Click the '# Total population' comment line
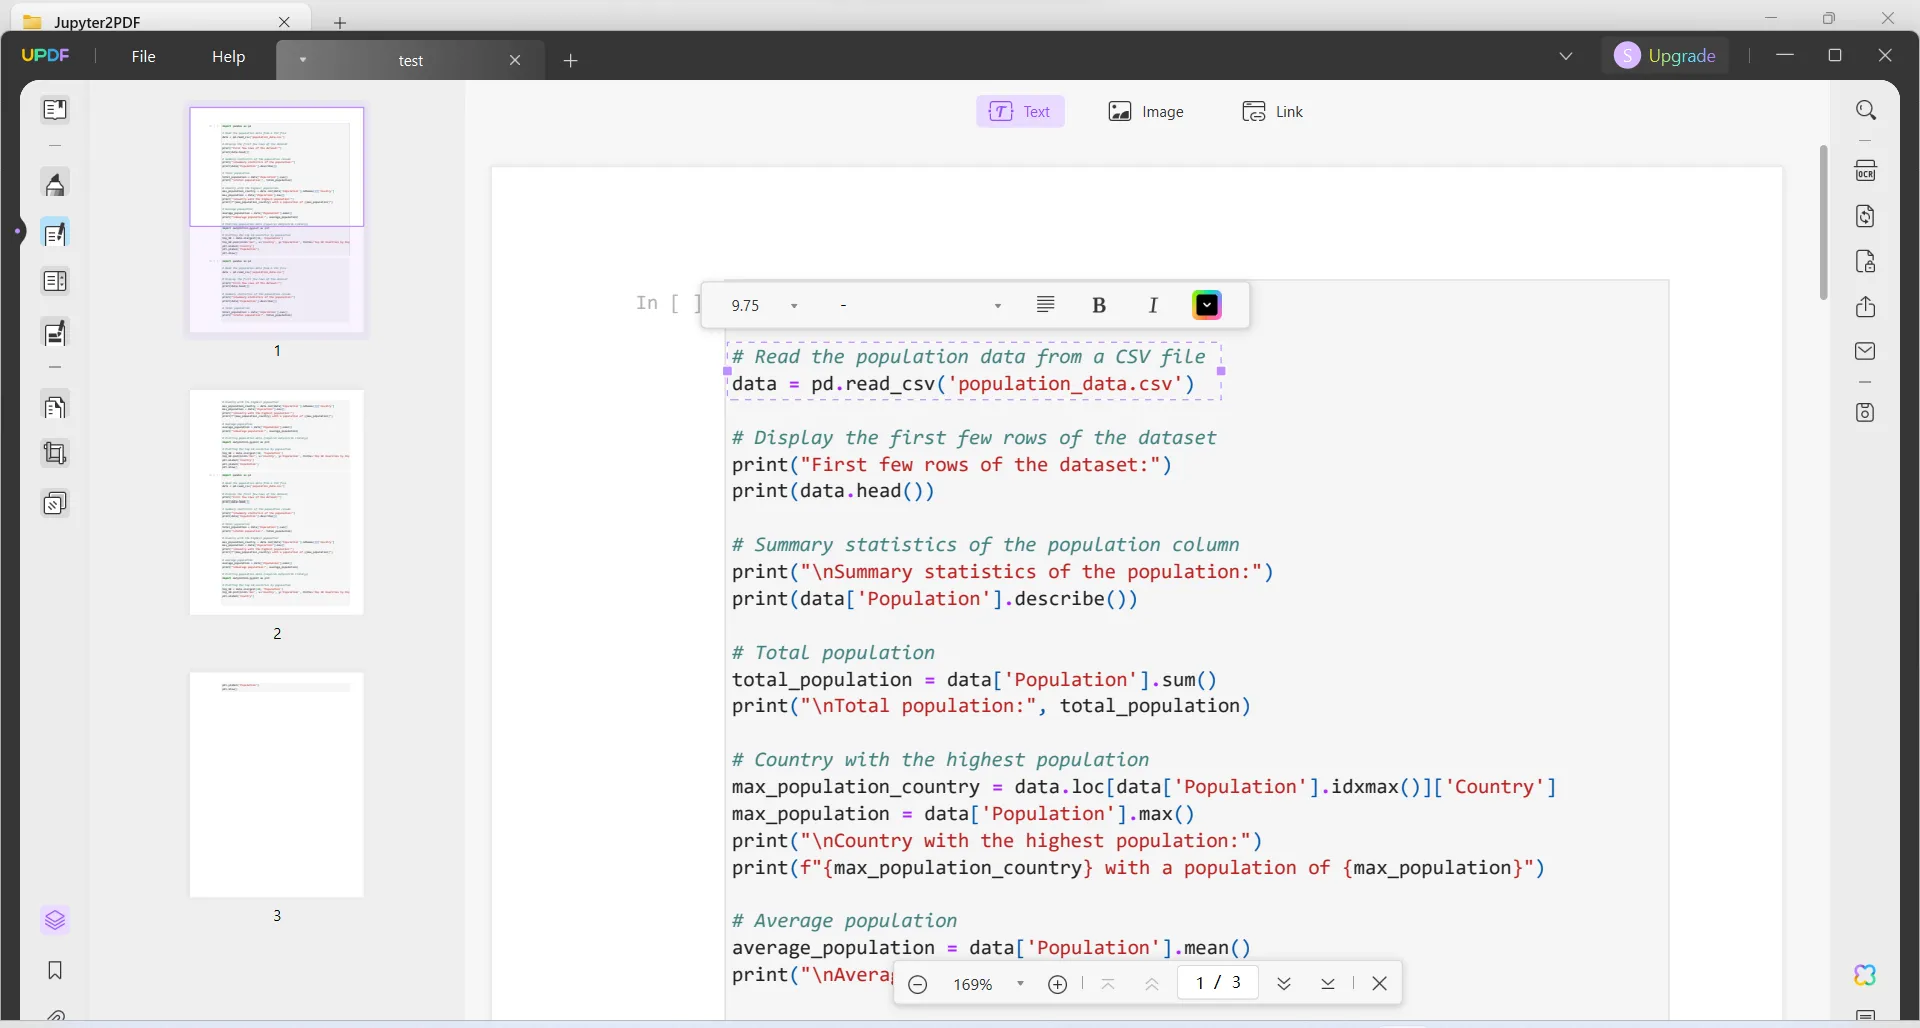 point(833,653)
